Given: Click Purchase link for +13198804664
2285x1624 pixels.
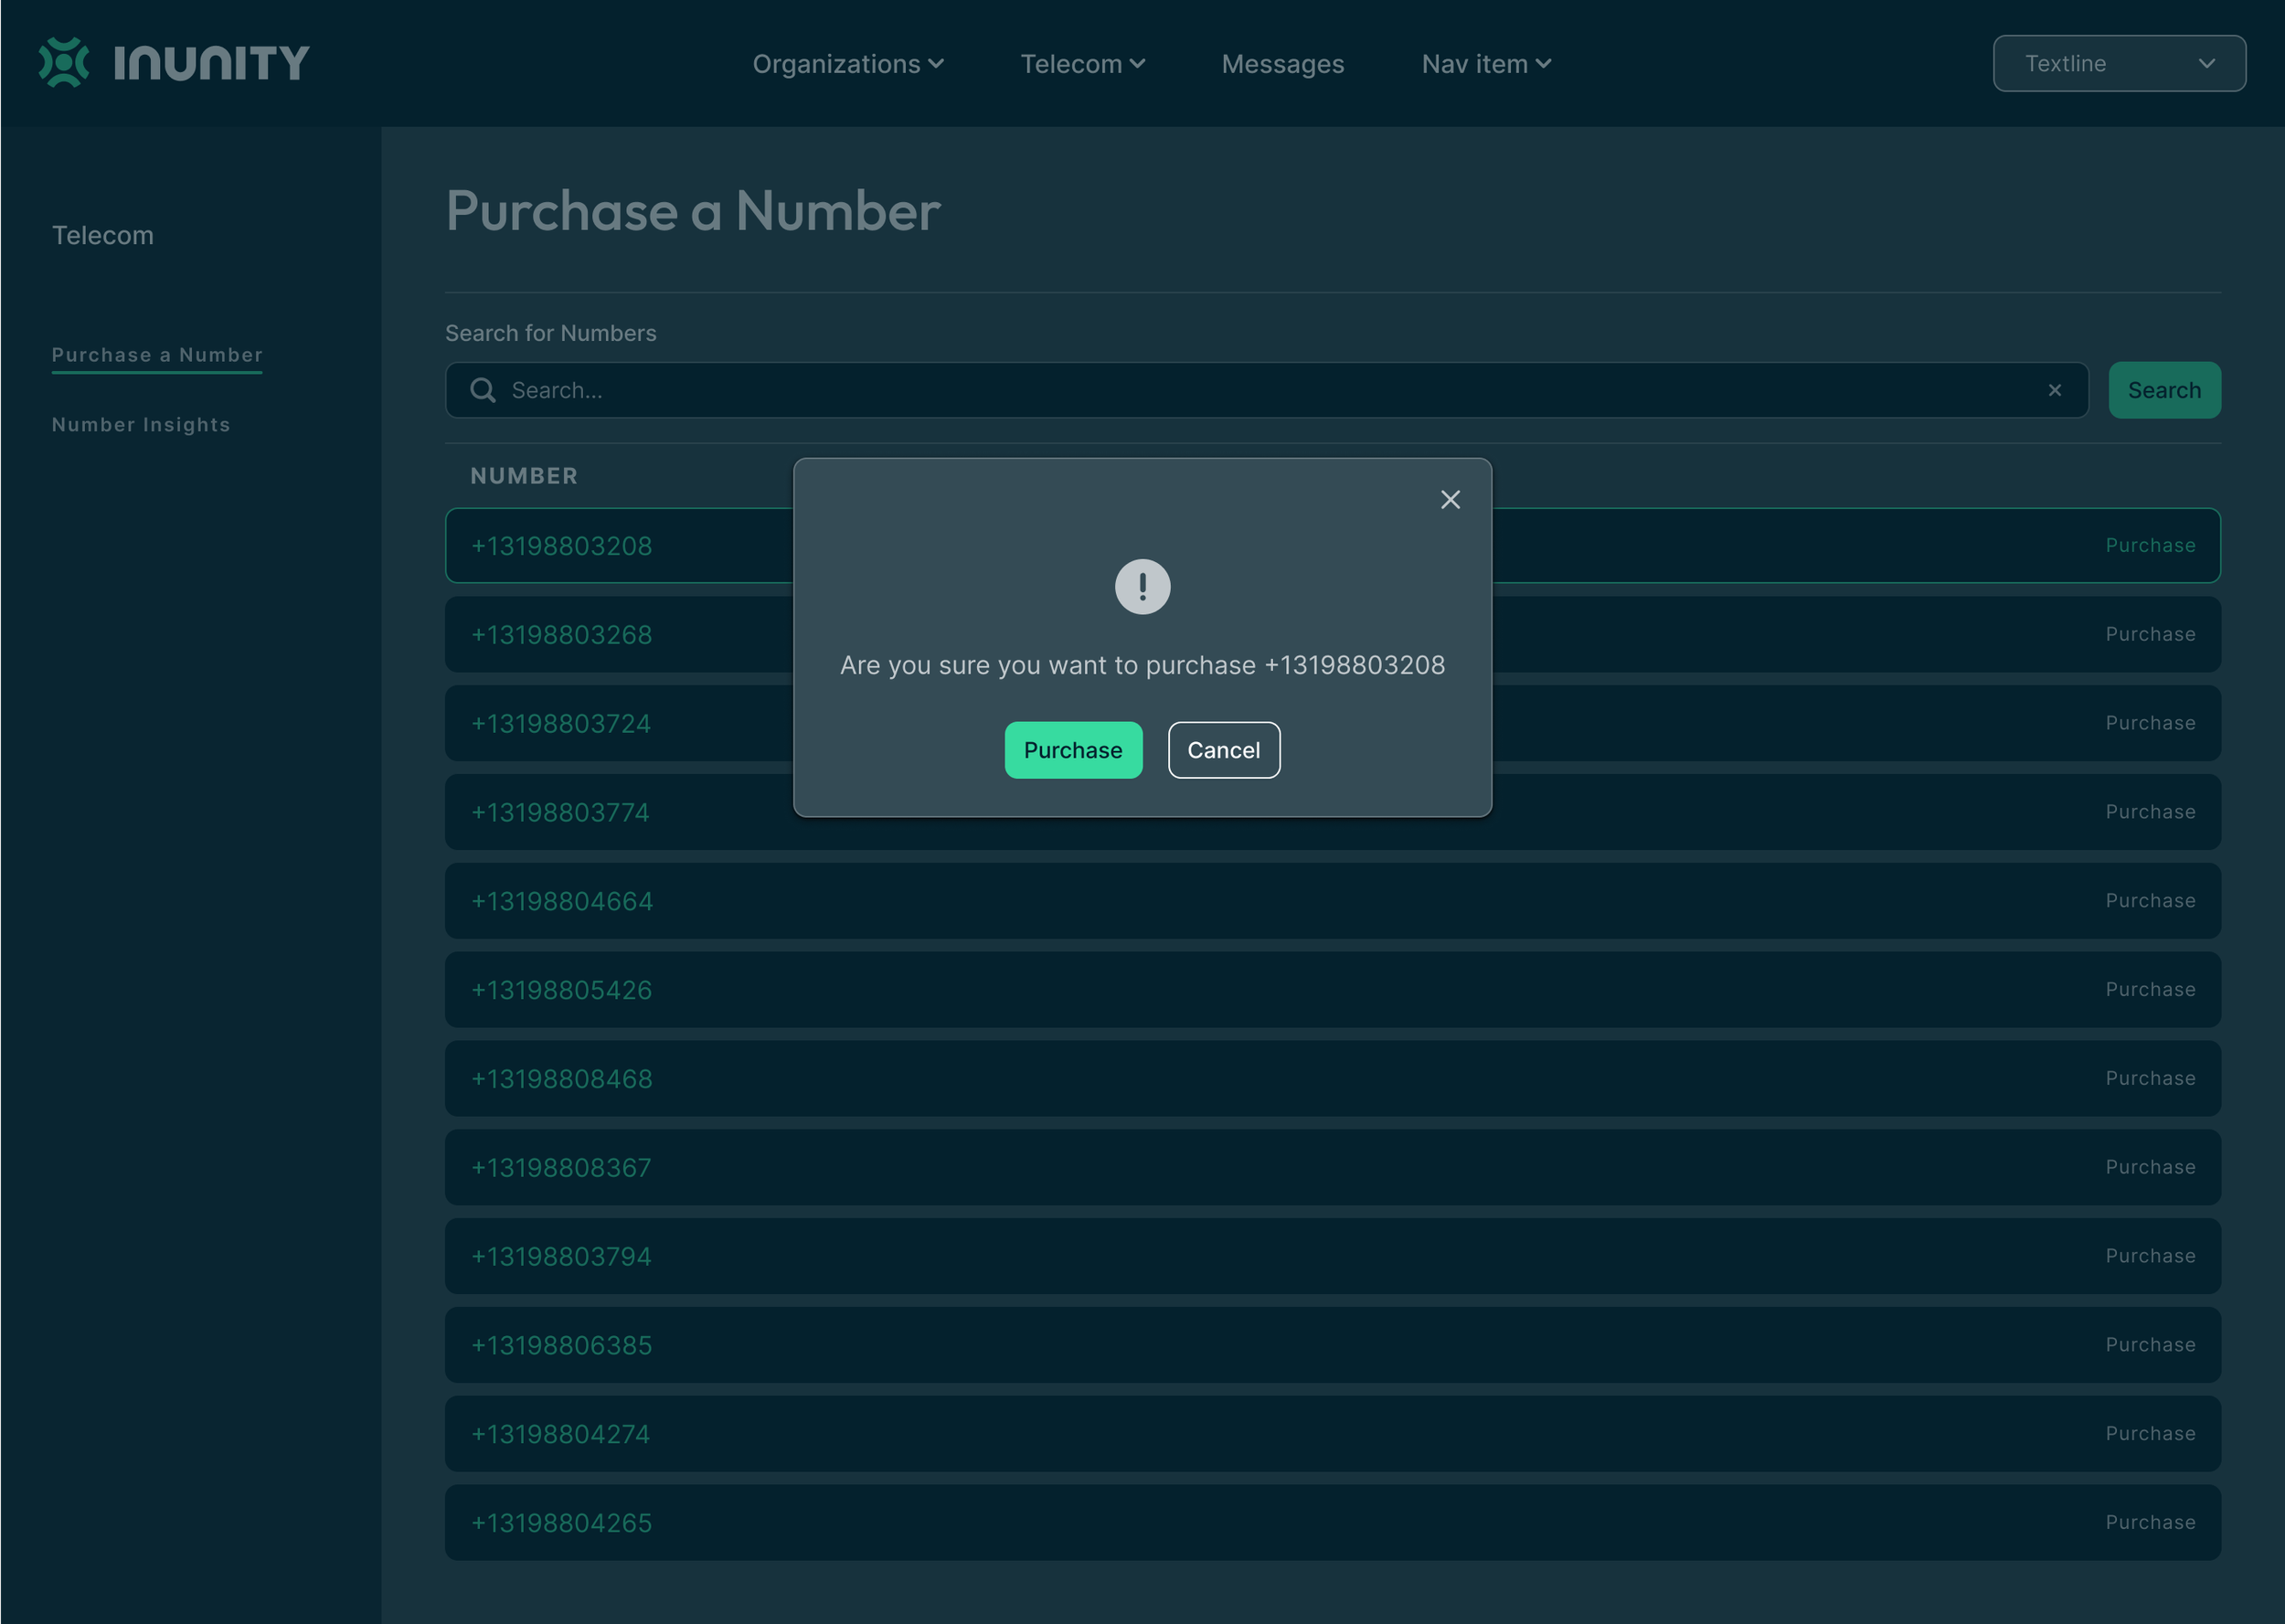Looking at the screenshot, I should click(2150, 901).
